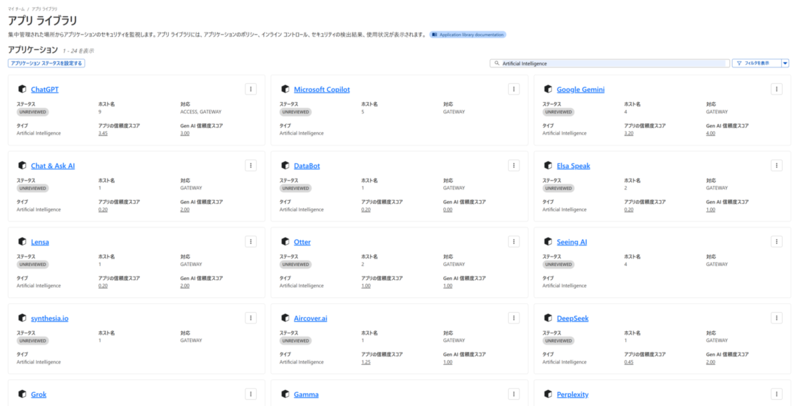800x406 pixels.
Task: Click the ChatGPT app confidence score value
Action: click(103, 133)
